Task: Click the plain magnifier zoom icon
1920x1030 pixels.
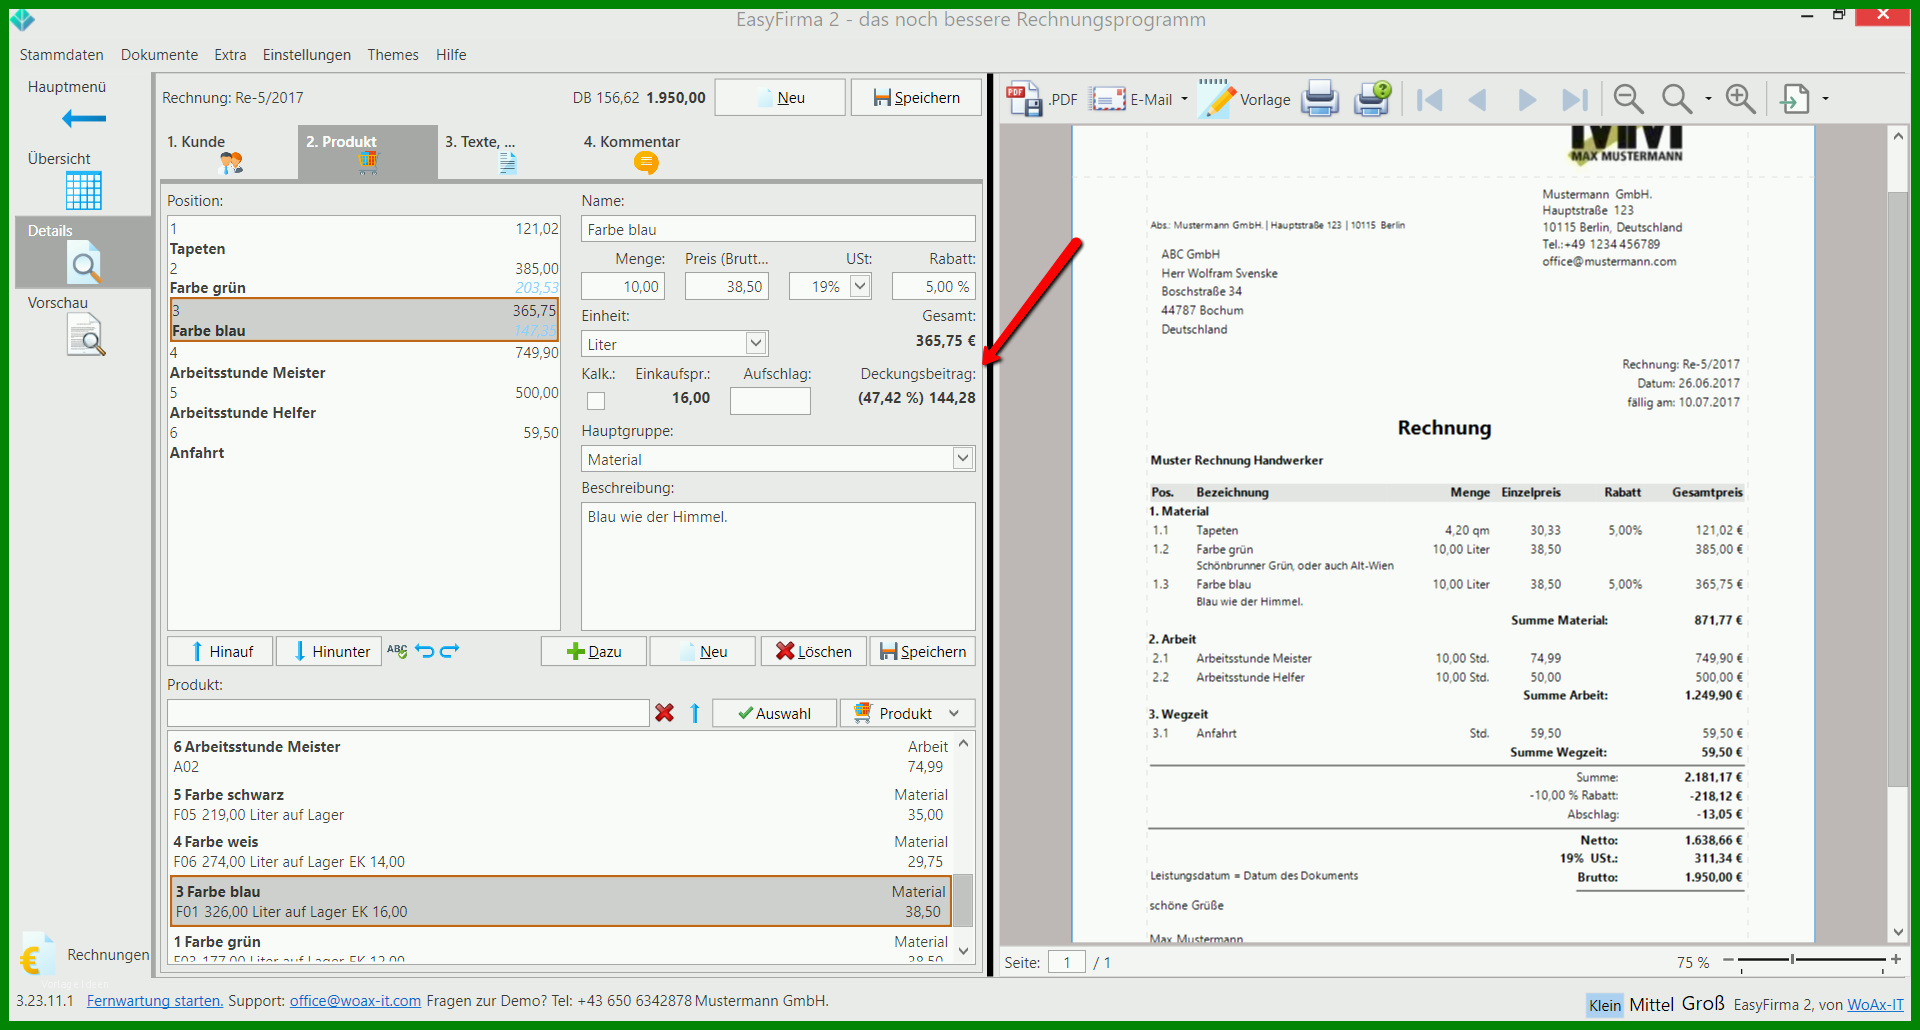Action: coord(1677,98)
